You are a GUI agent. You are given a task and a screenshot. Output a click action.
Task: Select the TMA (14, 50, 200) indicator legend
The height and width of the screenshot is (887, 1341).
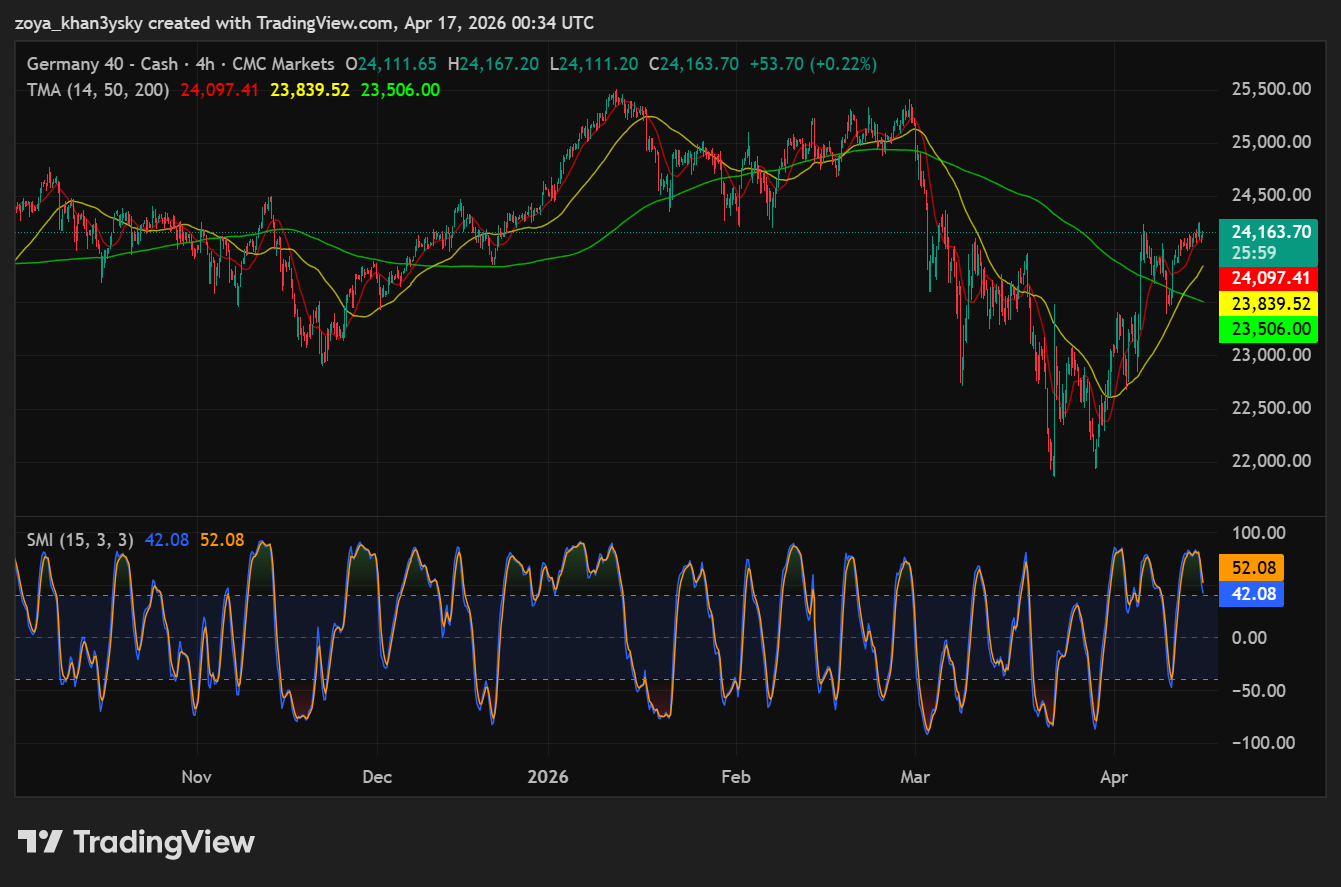tap(97, 90)
